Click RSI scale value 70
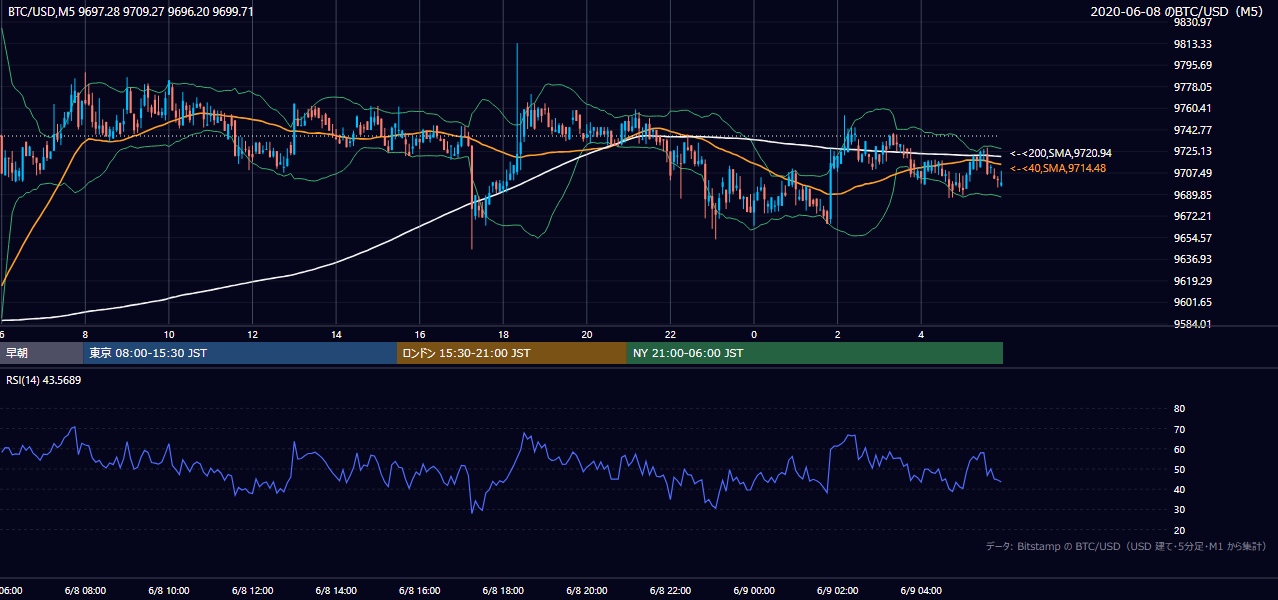Image resolution: width=1278 pixels, height=600 pixels. 1179,429
